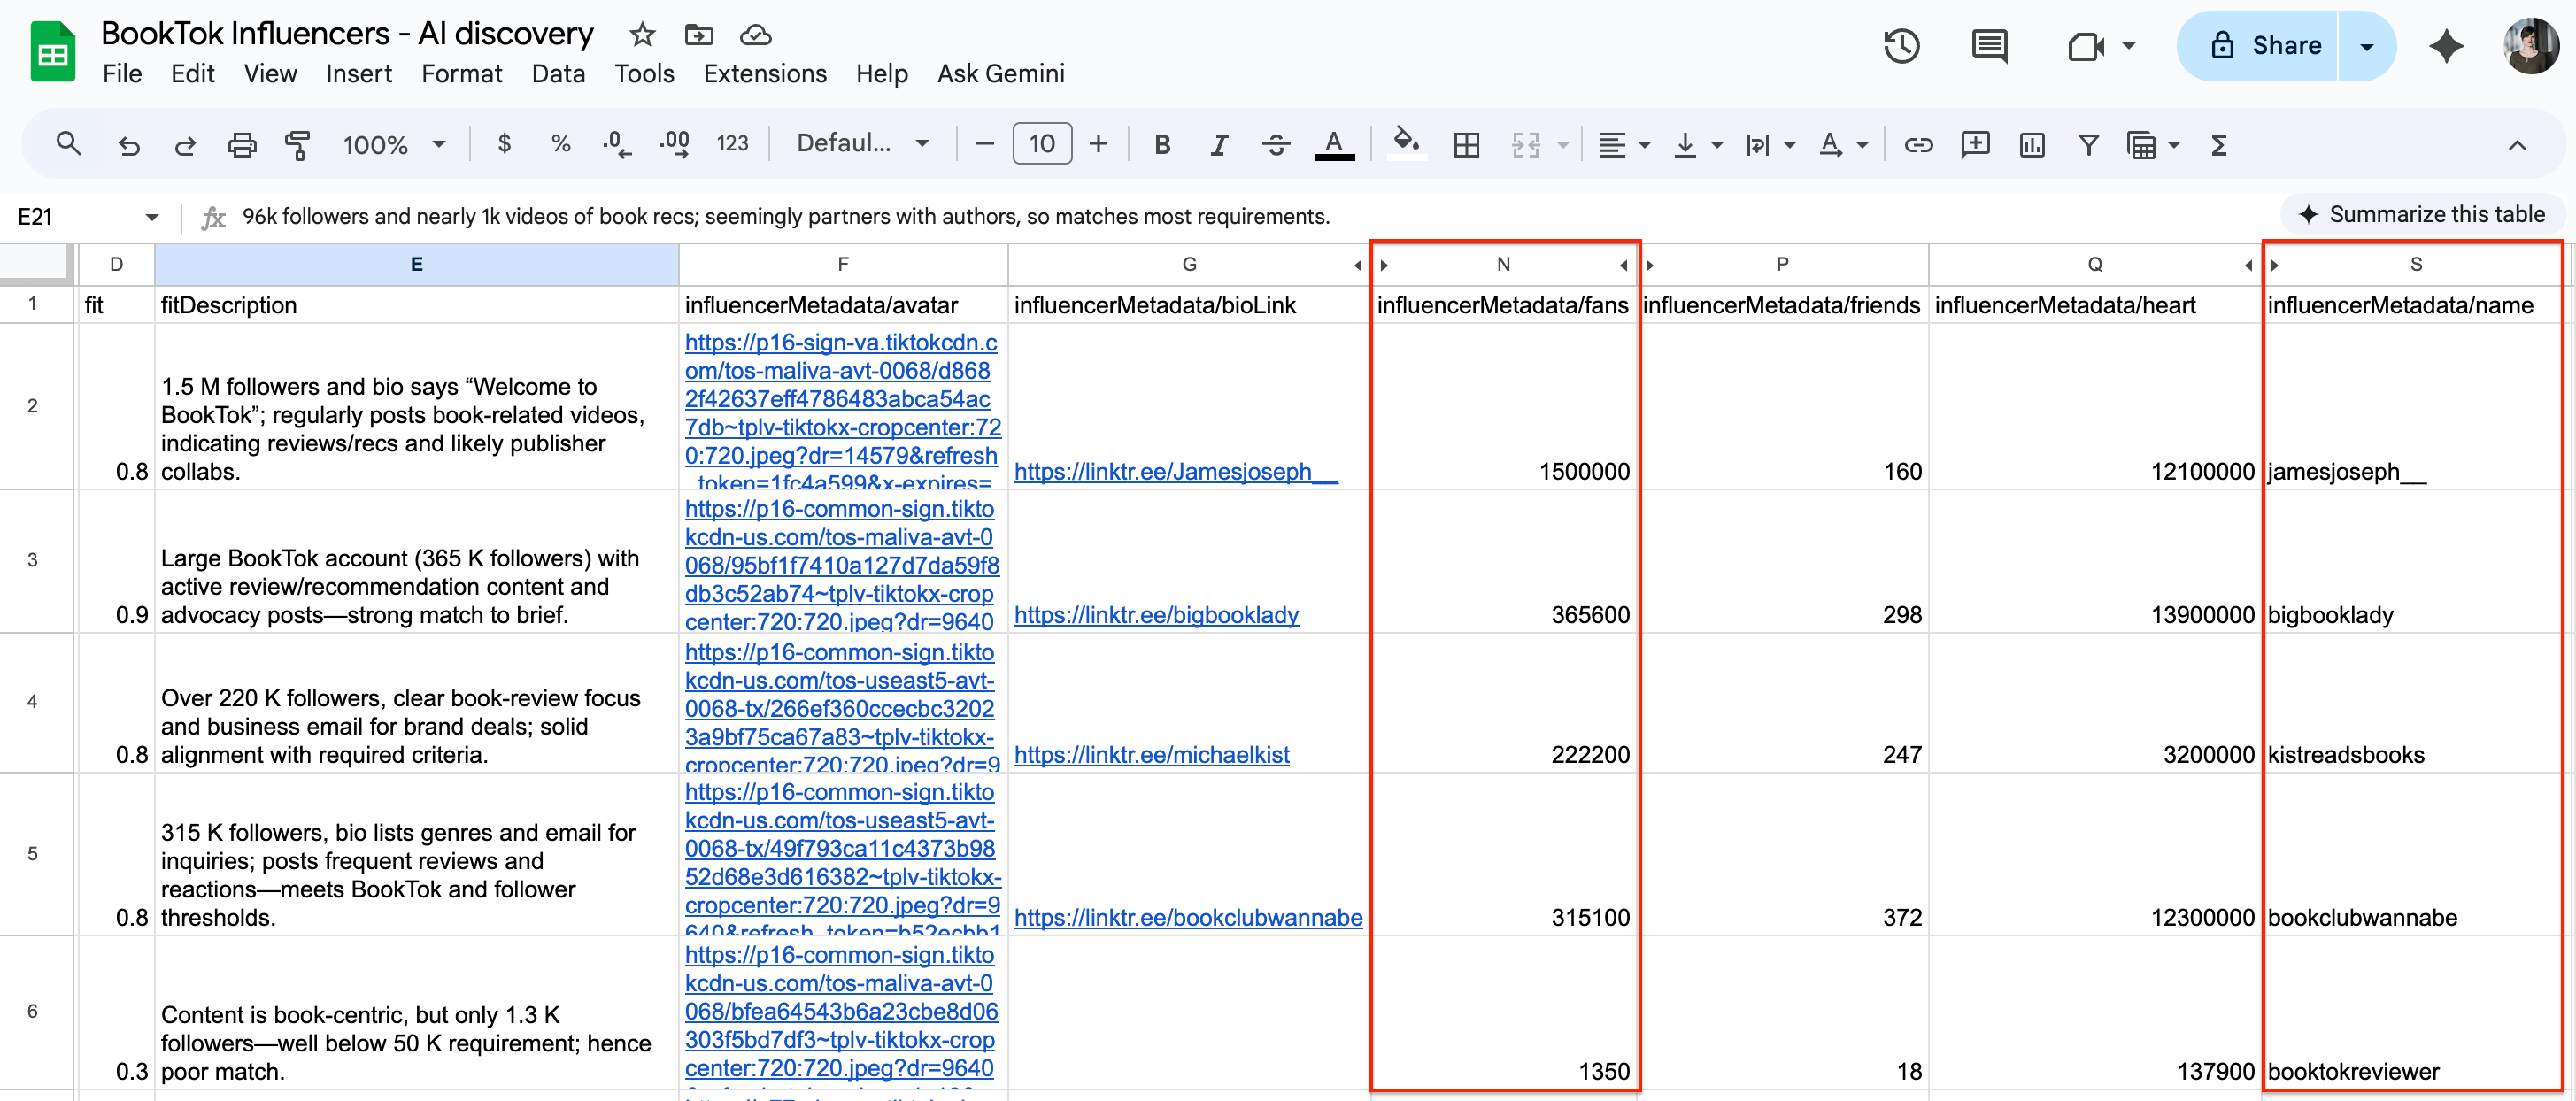Open the text color picker

[x=1335, y=144]
